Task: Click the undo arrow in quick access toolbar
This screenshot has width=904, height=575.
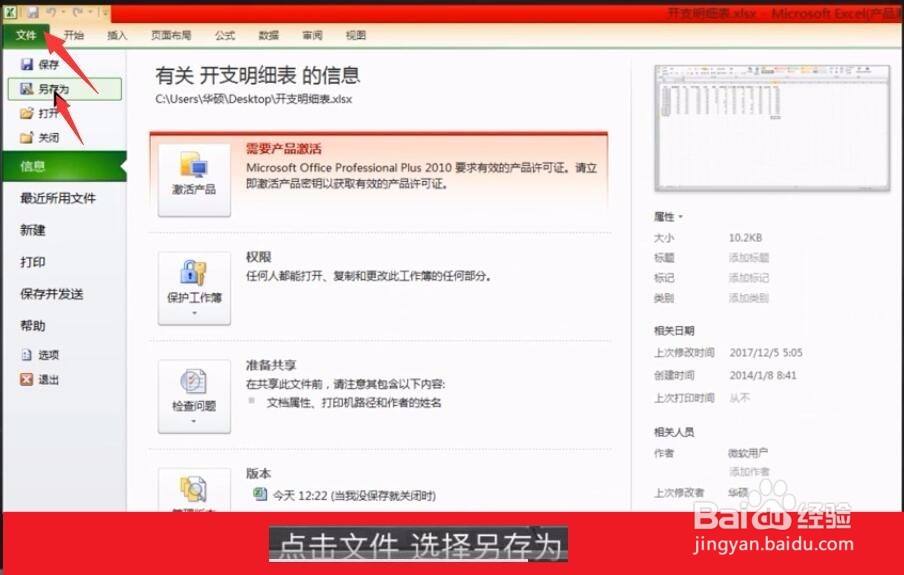Action: tap(51, 12)
